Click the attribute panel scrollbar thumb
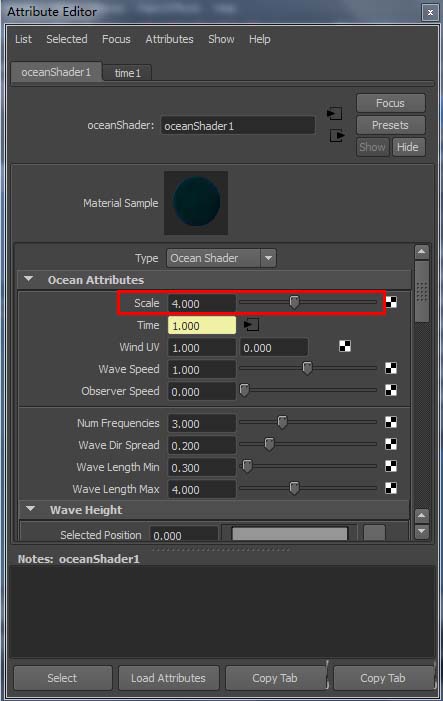The height and width of the screenshot is (701, 443). tap(422, 291)
